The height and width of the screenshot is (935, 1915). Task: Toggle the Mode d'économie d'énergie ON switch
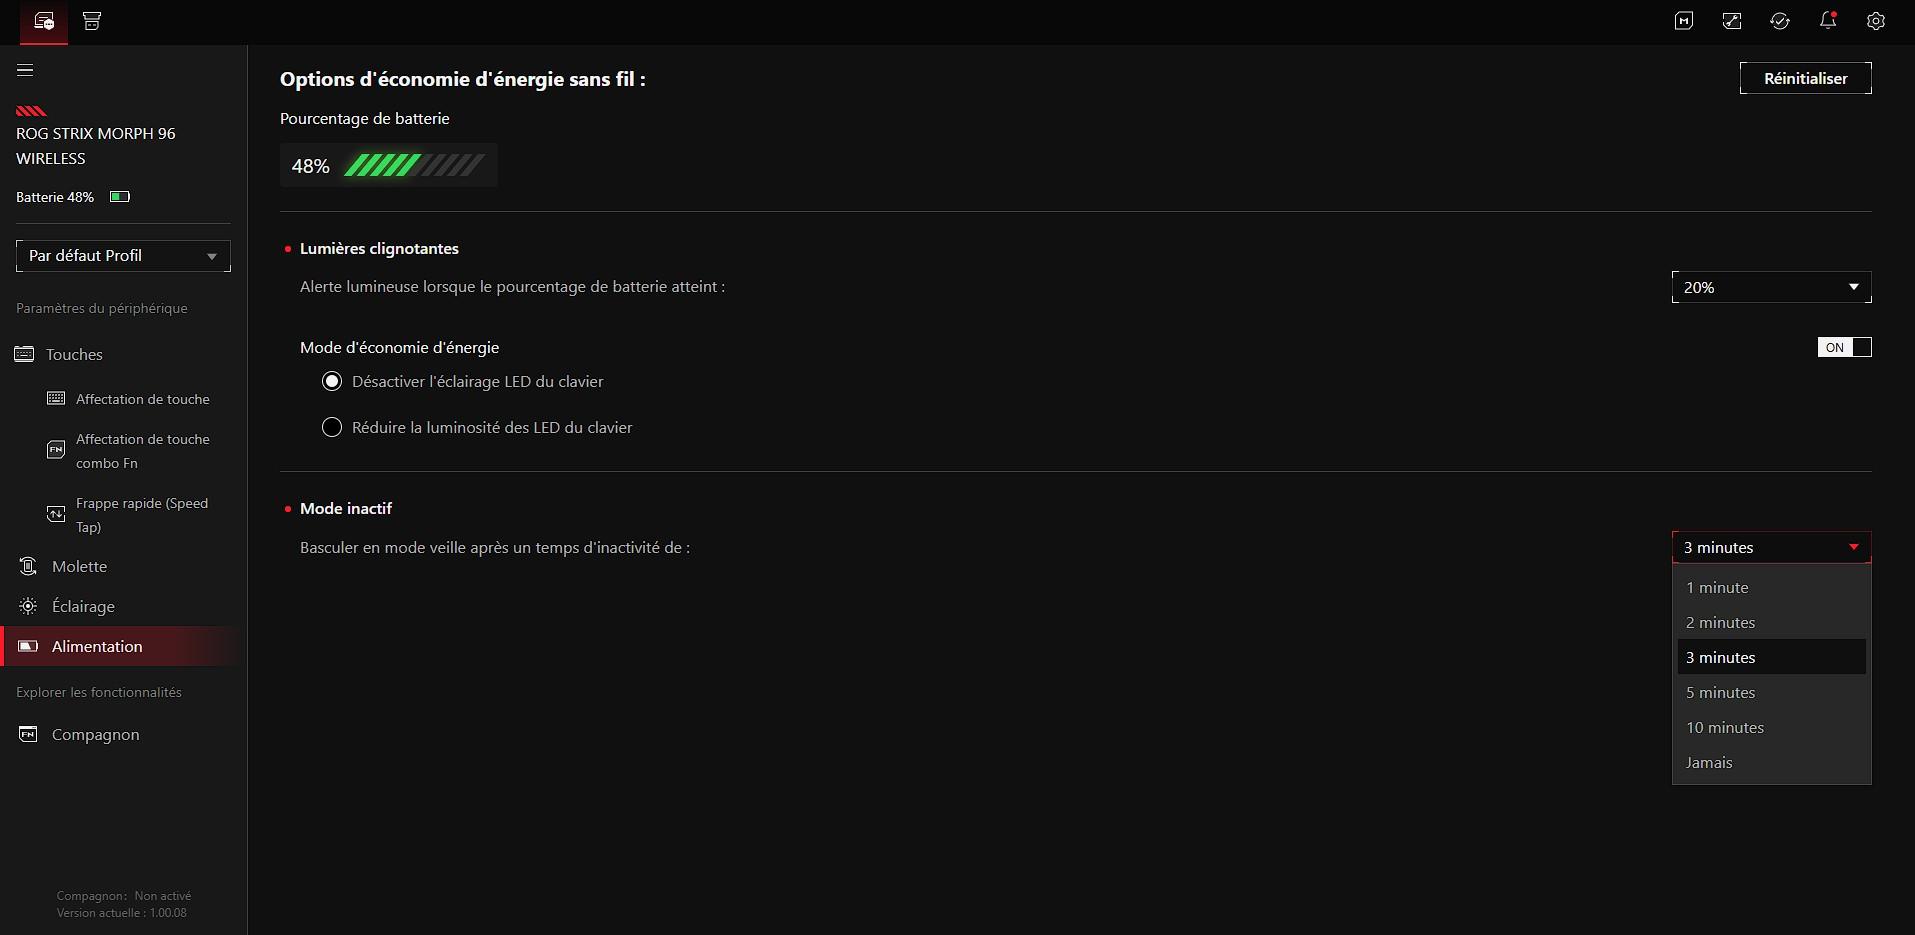click(x=1844, y=347)
